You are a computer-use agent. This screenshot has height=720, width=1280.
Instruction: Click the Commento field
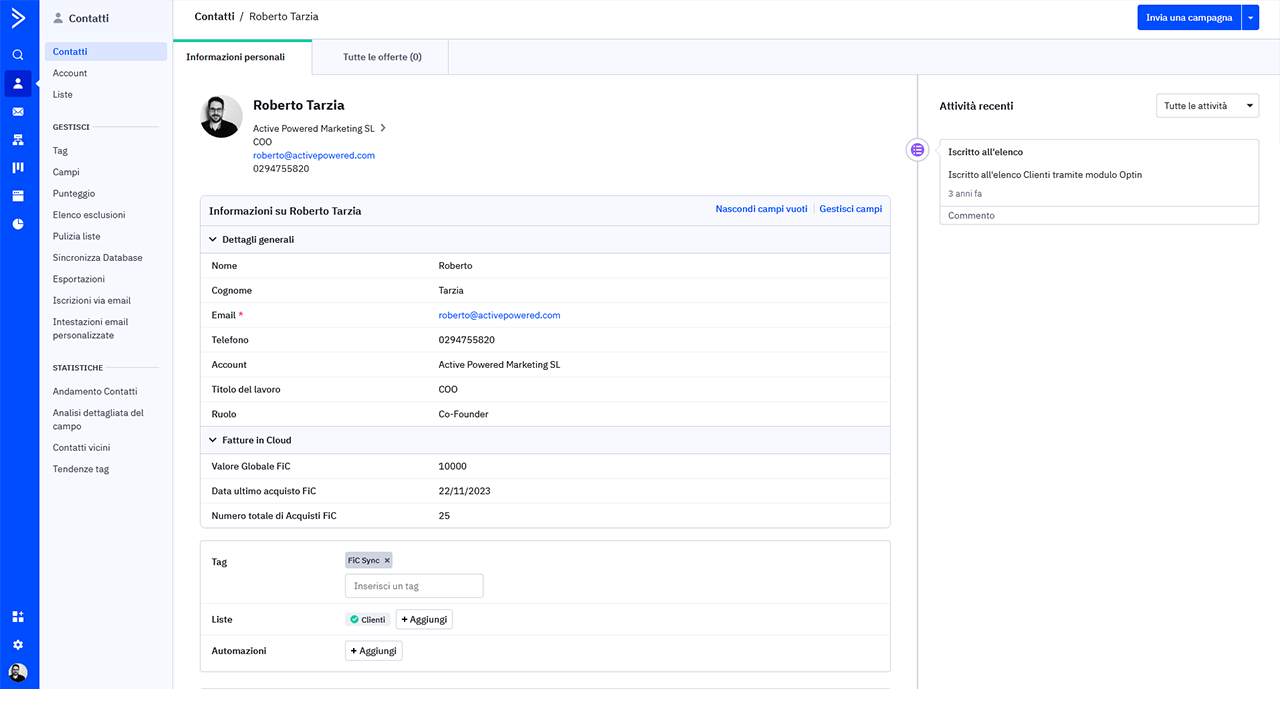click(x=1099, y=215)
